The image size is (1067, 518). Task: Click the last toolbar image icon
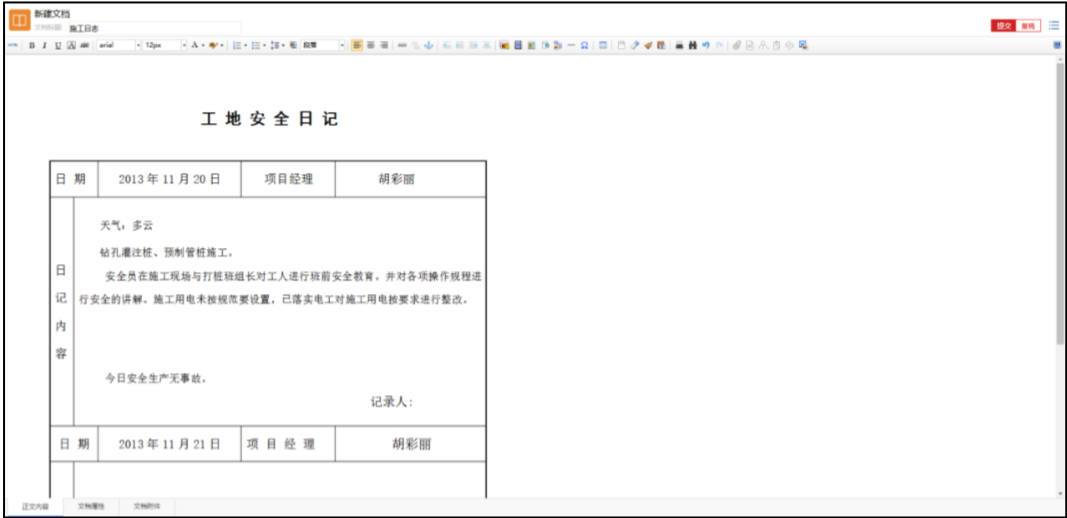click(803, 46)
